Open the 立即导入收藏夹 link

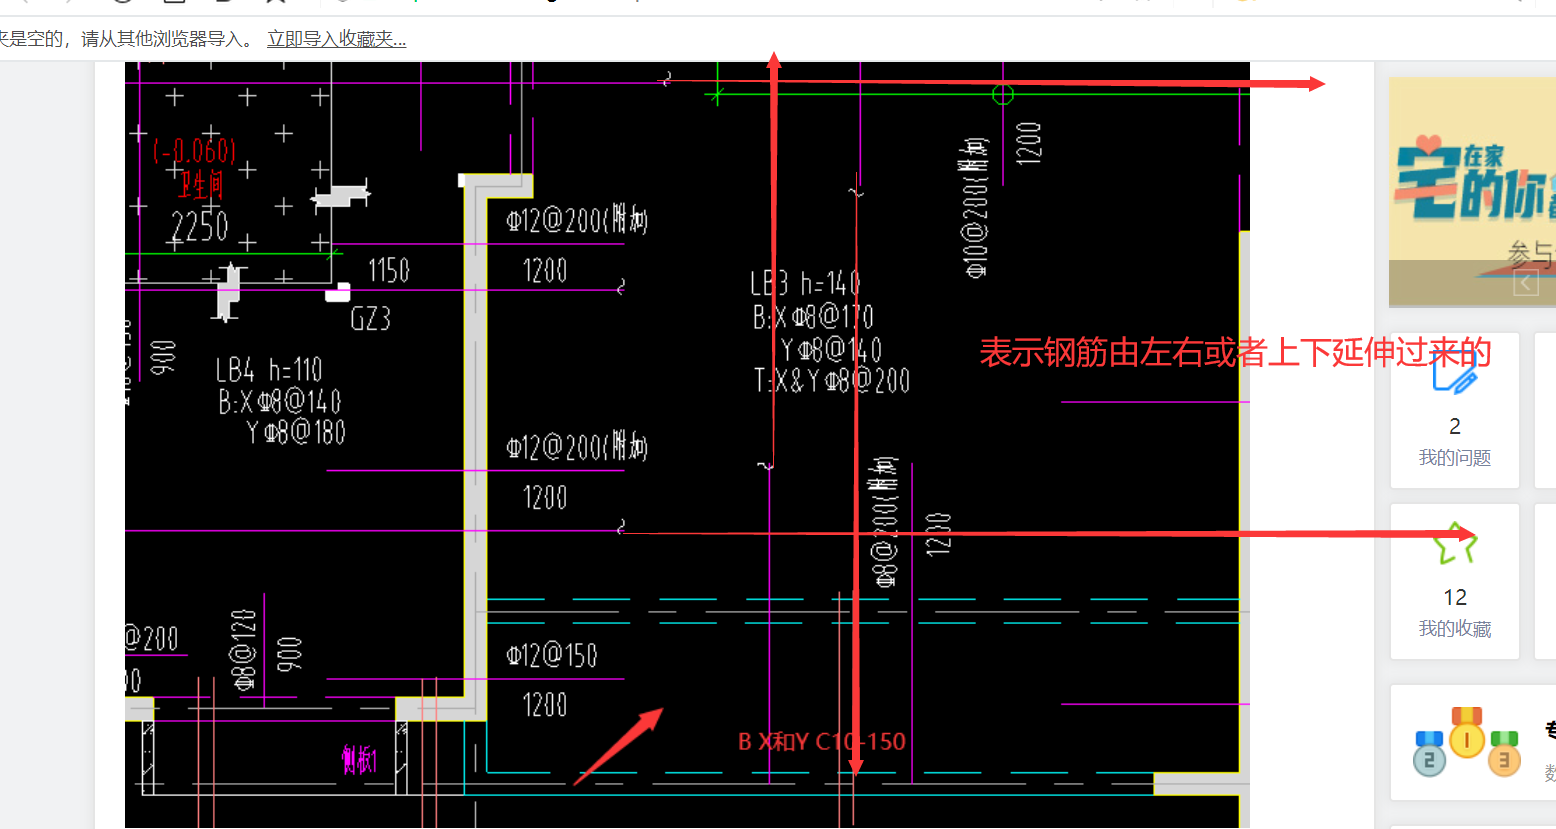(336, 39)
